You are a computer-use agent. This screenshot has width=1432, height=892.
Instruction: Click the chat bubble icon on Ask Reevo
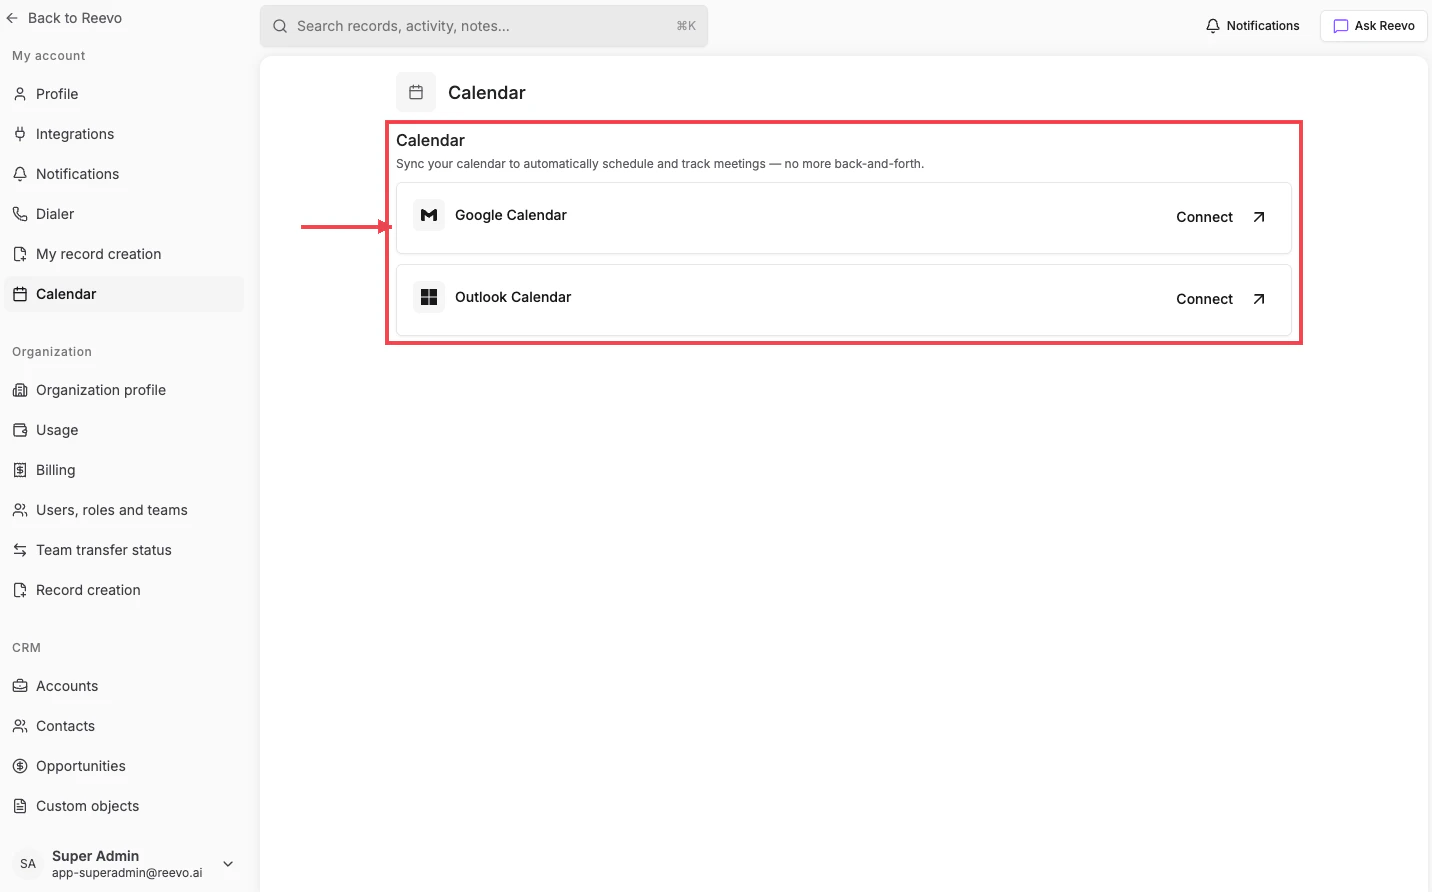(x=1341, y=26)
